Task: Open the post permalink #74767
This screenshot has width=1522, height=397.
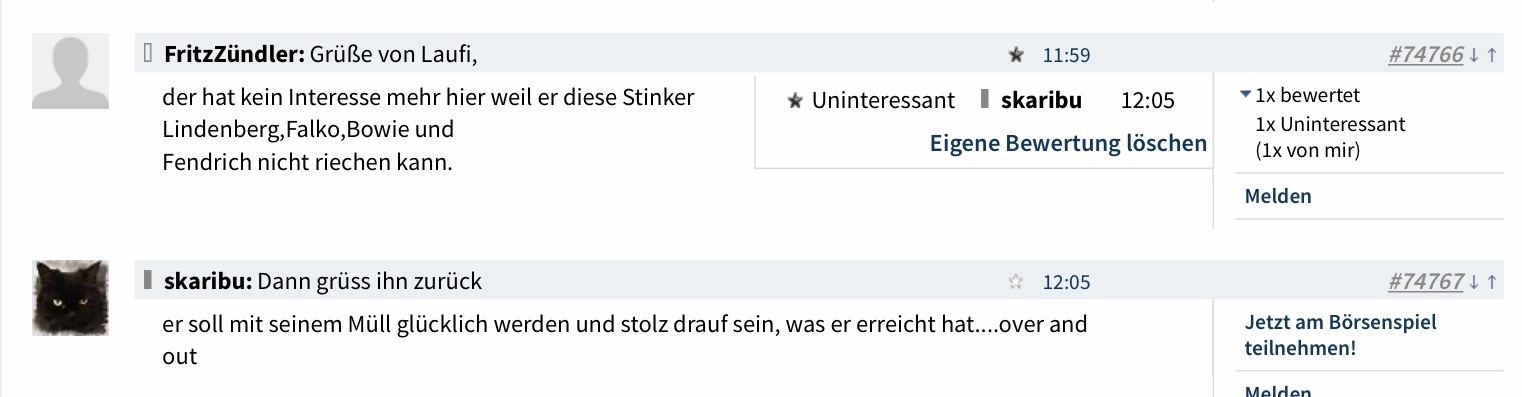Action: tap(1426, 282)
